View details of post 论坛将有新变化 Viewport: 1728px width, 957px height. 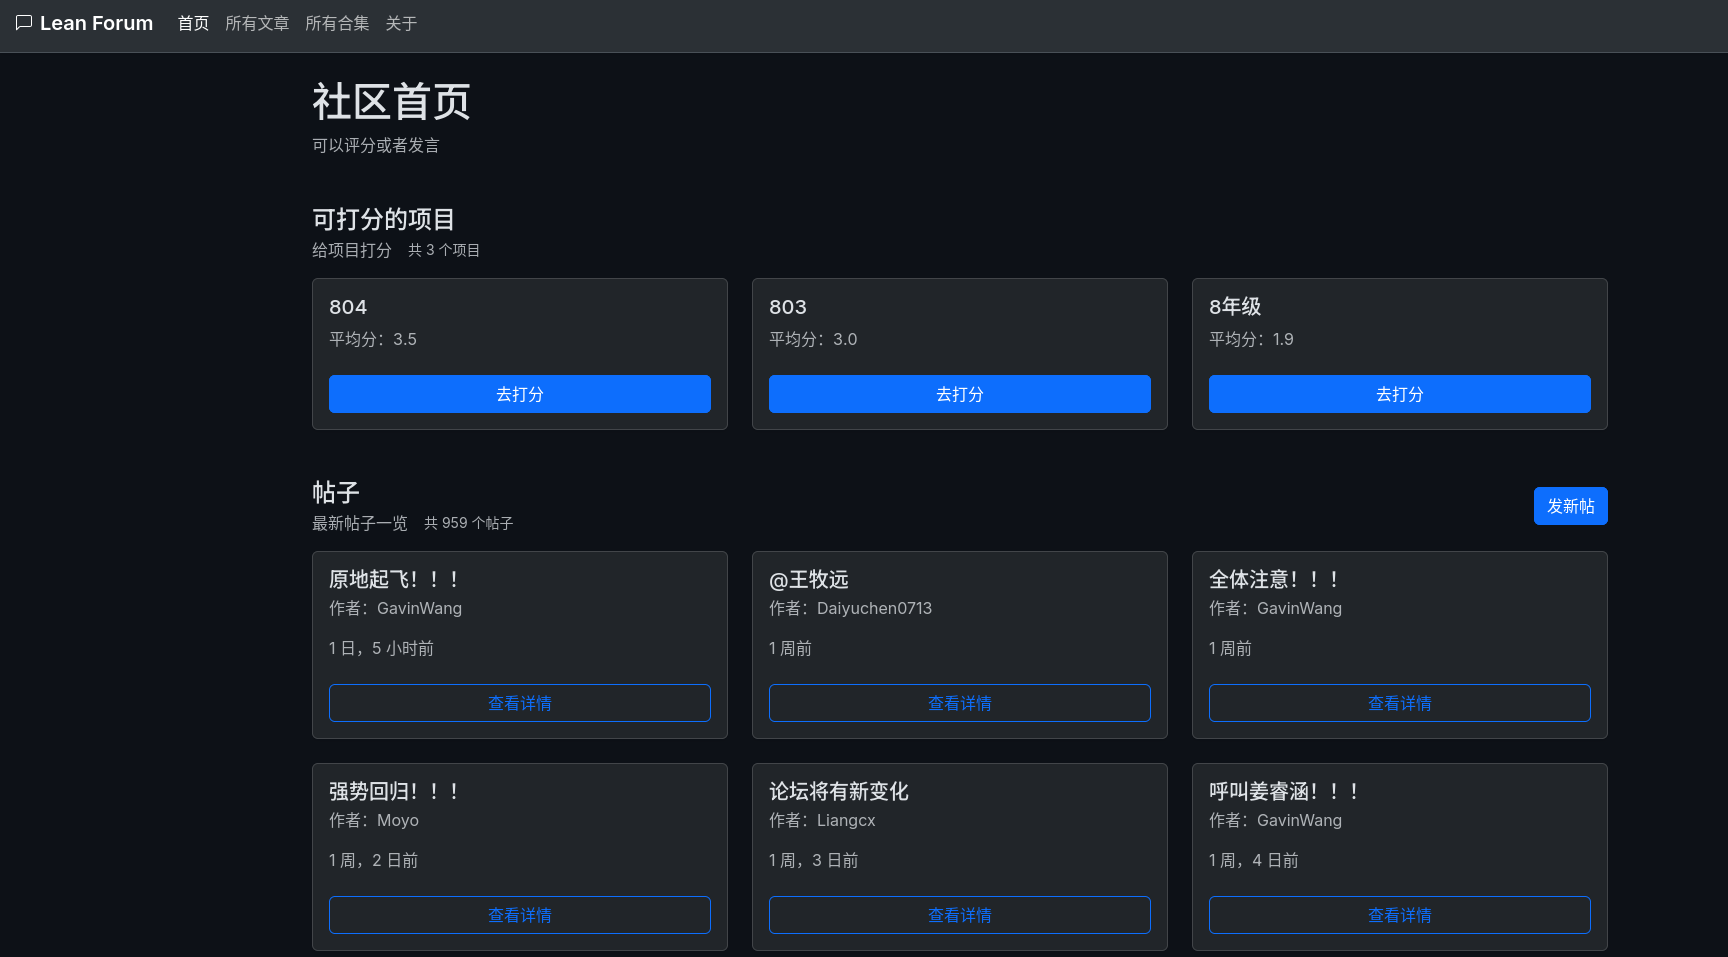coord(960,915)
